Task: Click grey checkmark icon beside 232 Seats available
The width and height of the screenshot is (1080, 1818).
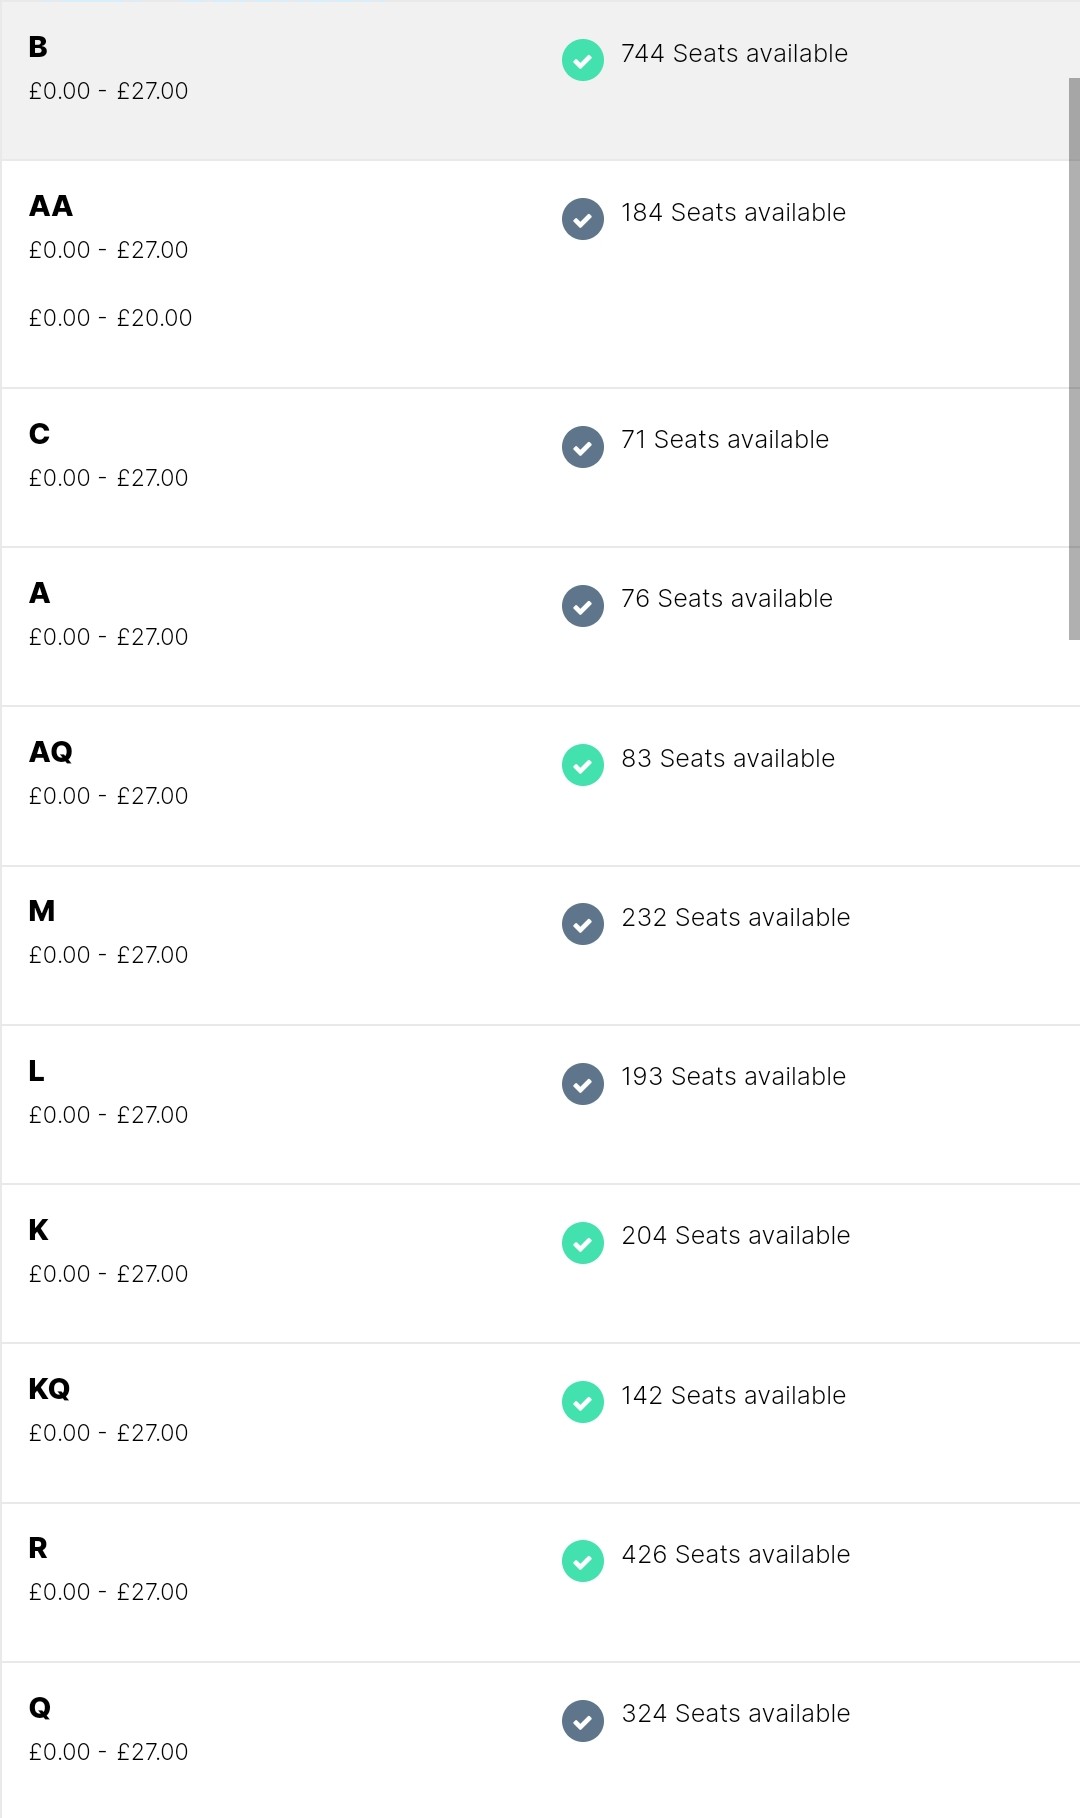Action: (583, 924)
